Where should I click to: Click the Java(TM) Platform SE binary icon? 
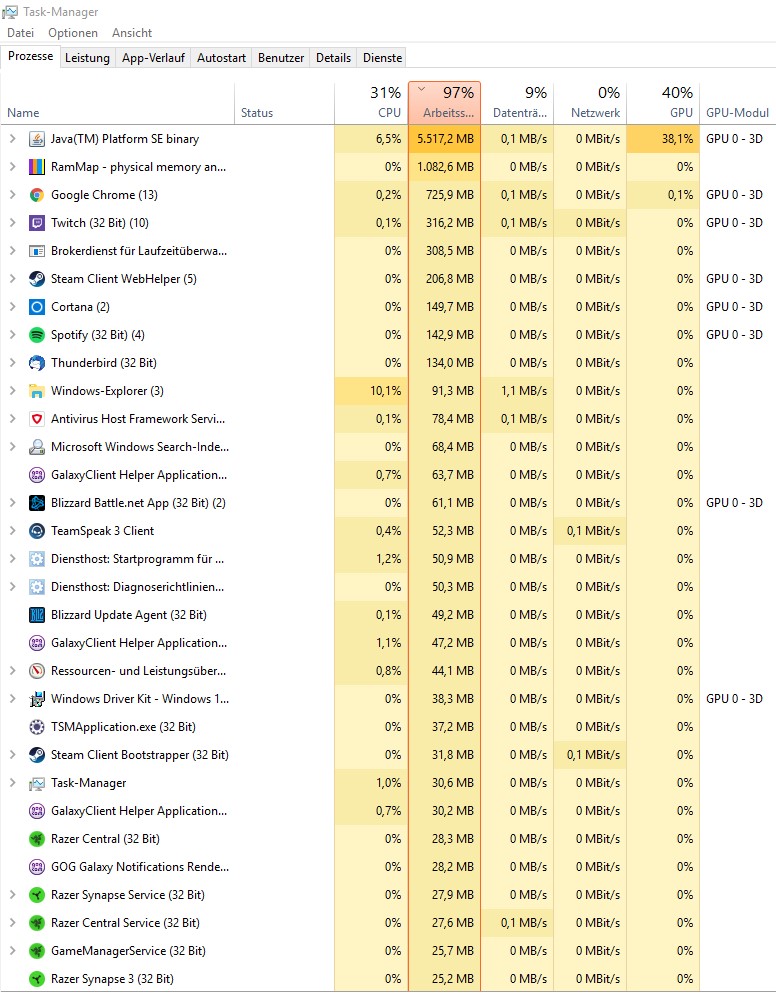click(x=37, y=139)
